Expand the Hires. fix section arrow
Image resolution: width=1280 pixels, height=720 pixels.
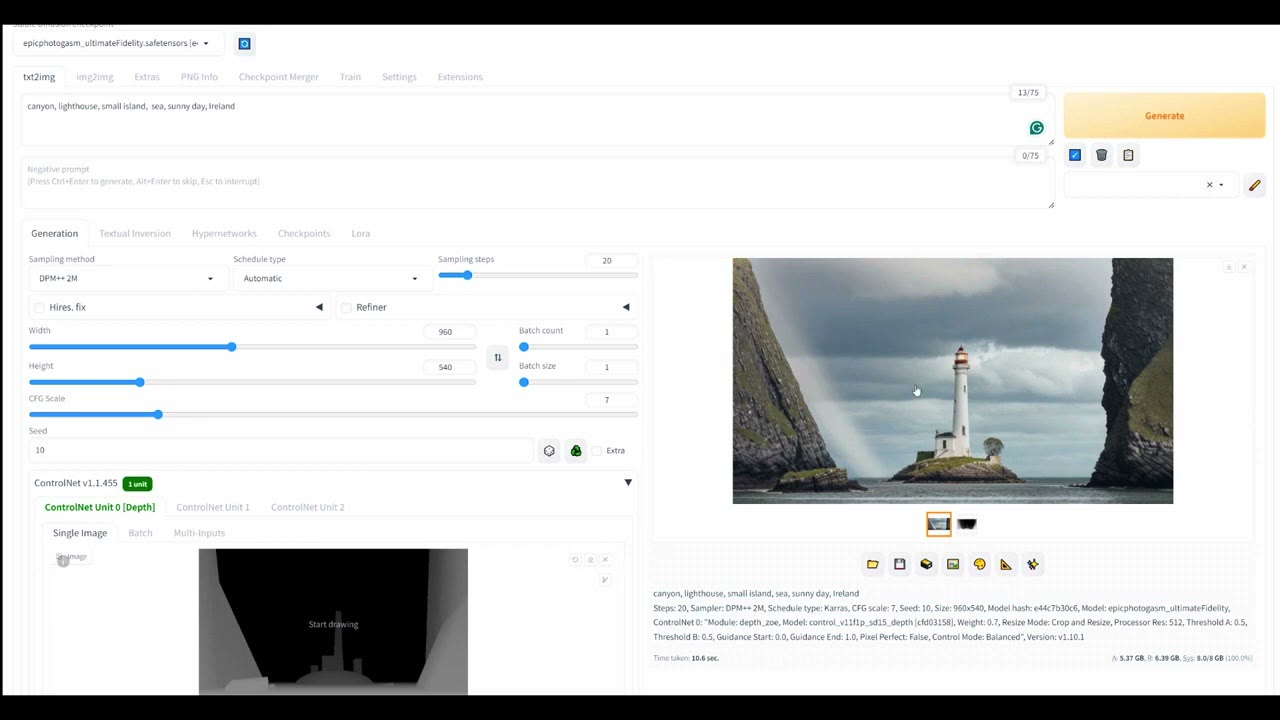pyautogui.click(x=319, y=307)
